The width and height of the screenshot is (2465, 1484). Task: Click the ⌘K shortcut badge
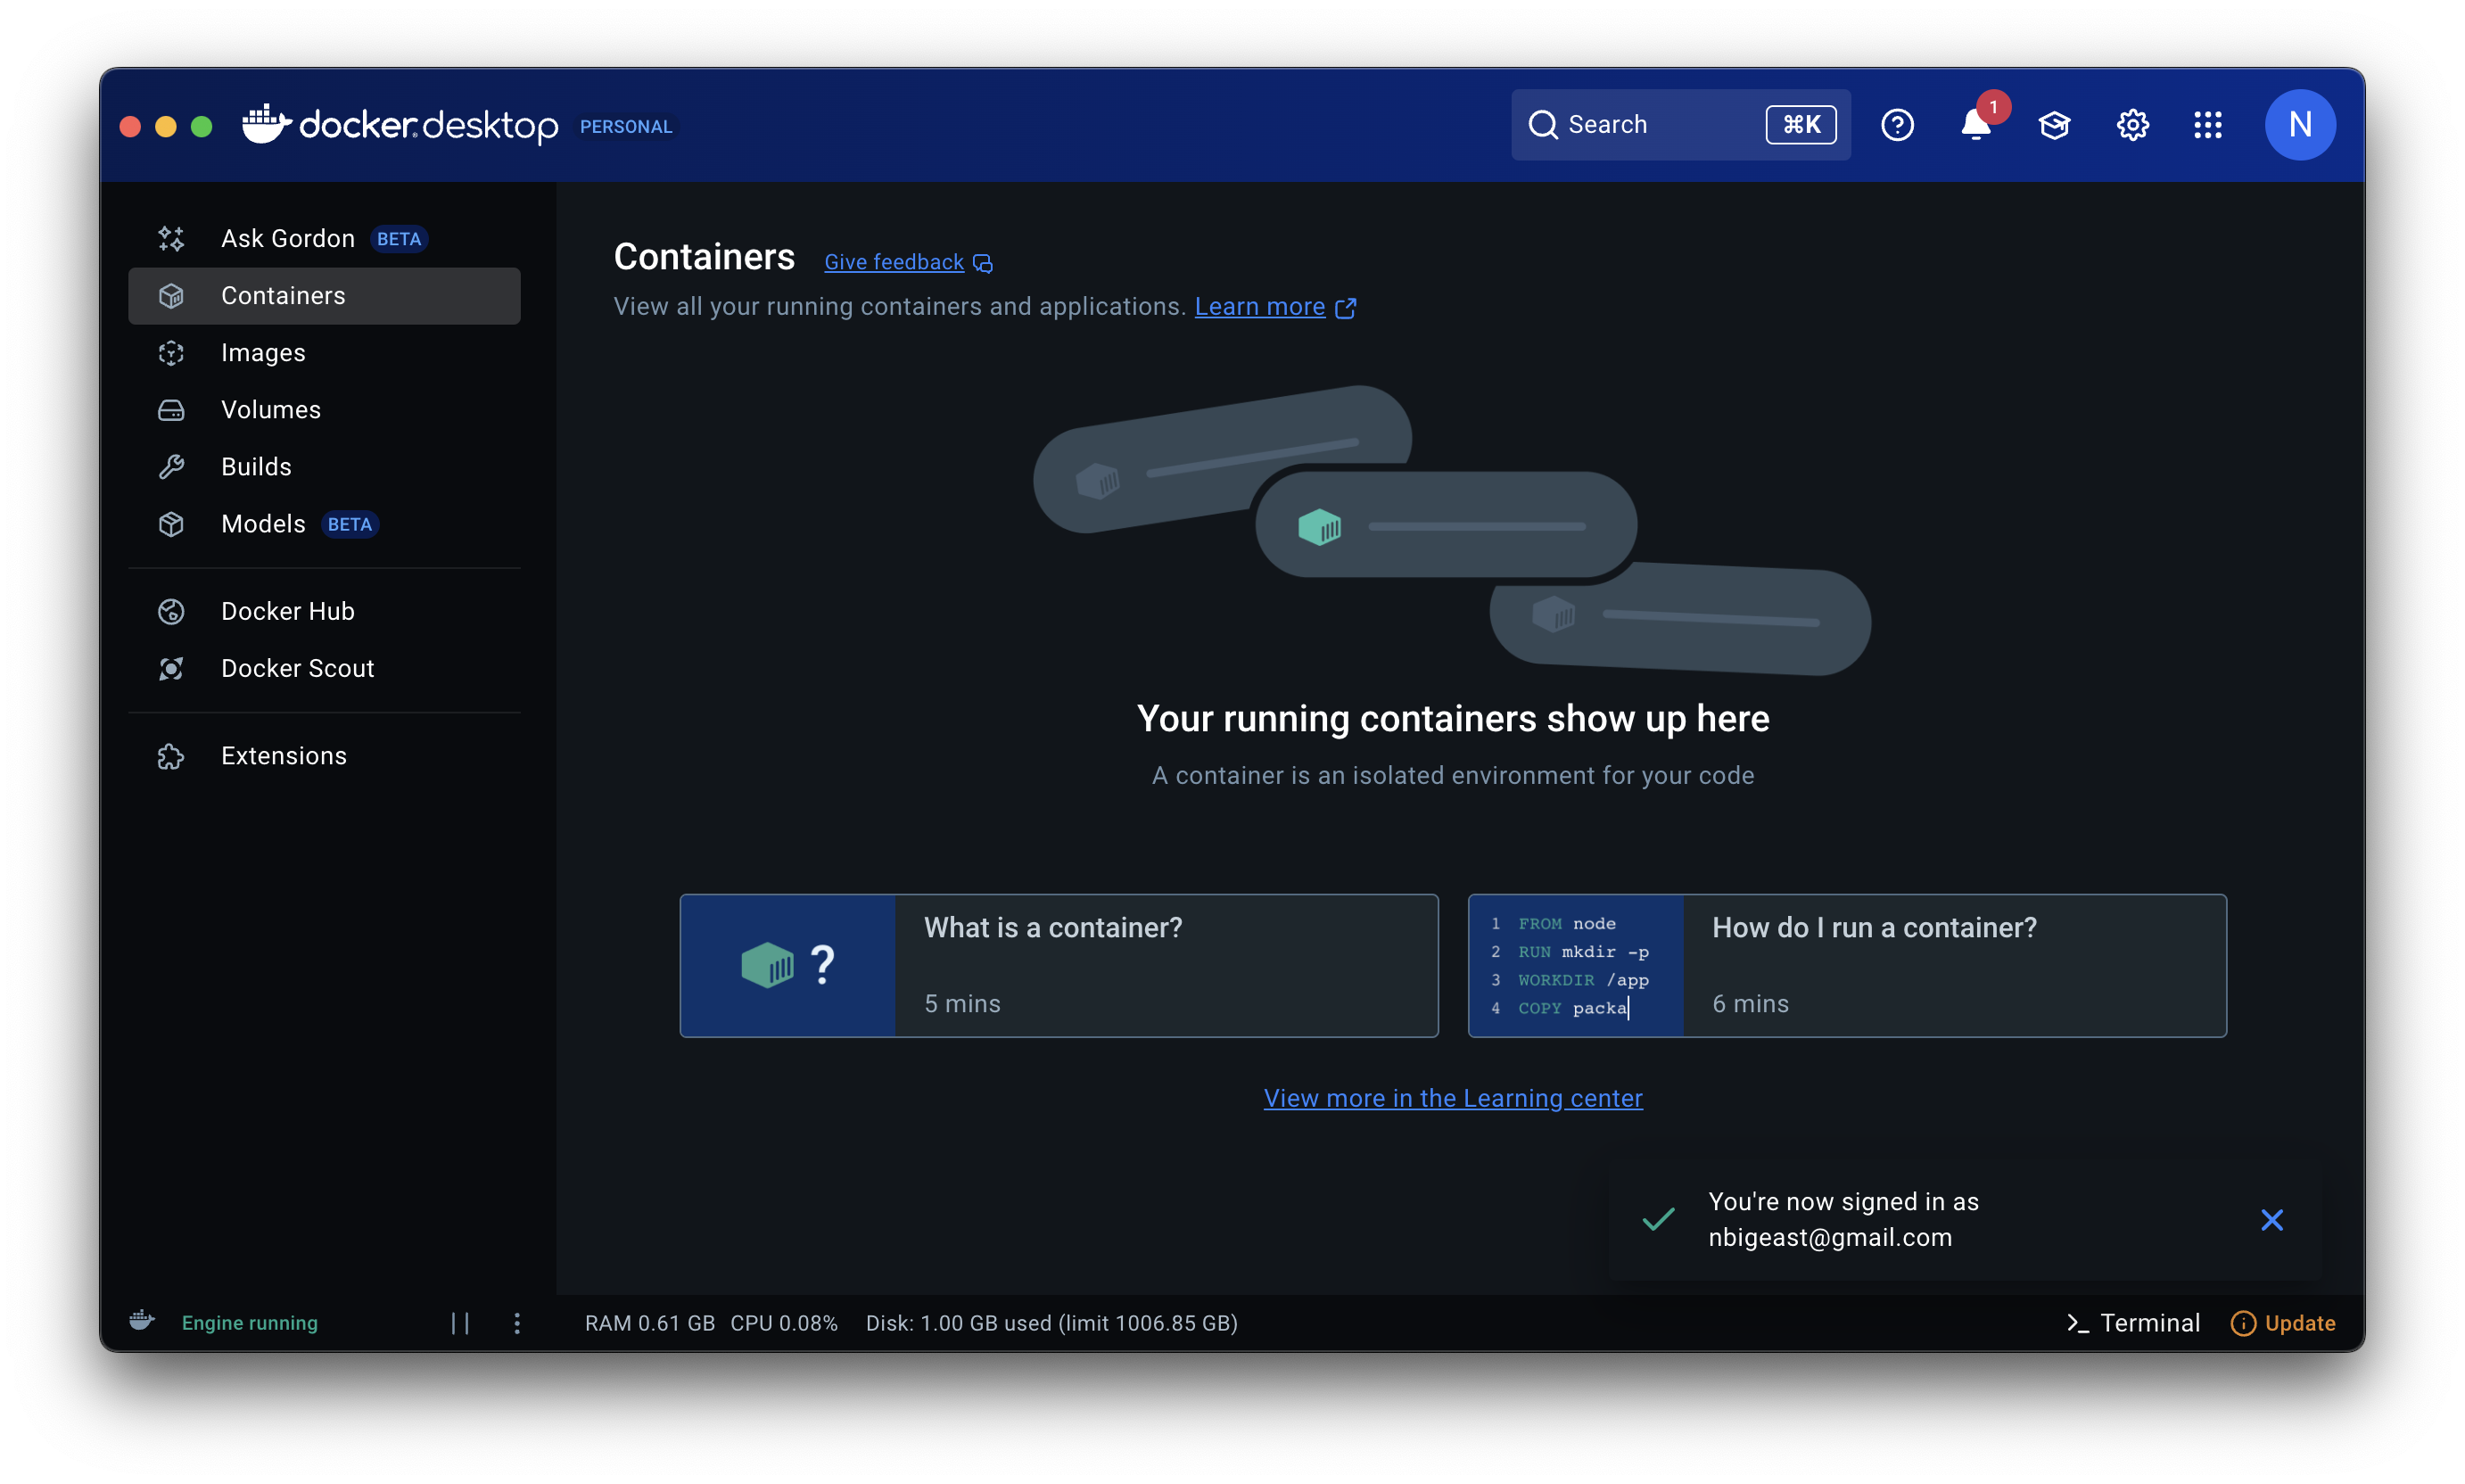point(1800,125)
